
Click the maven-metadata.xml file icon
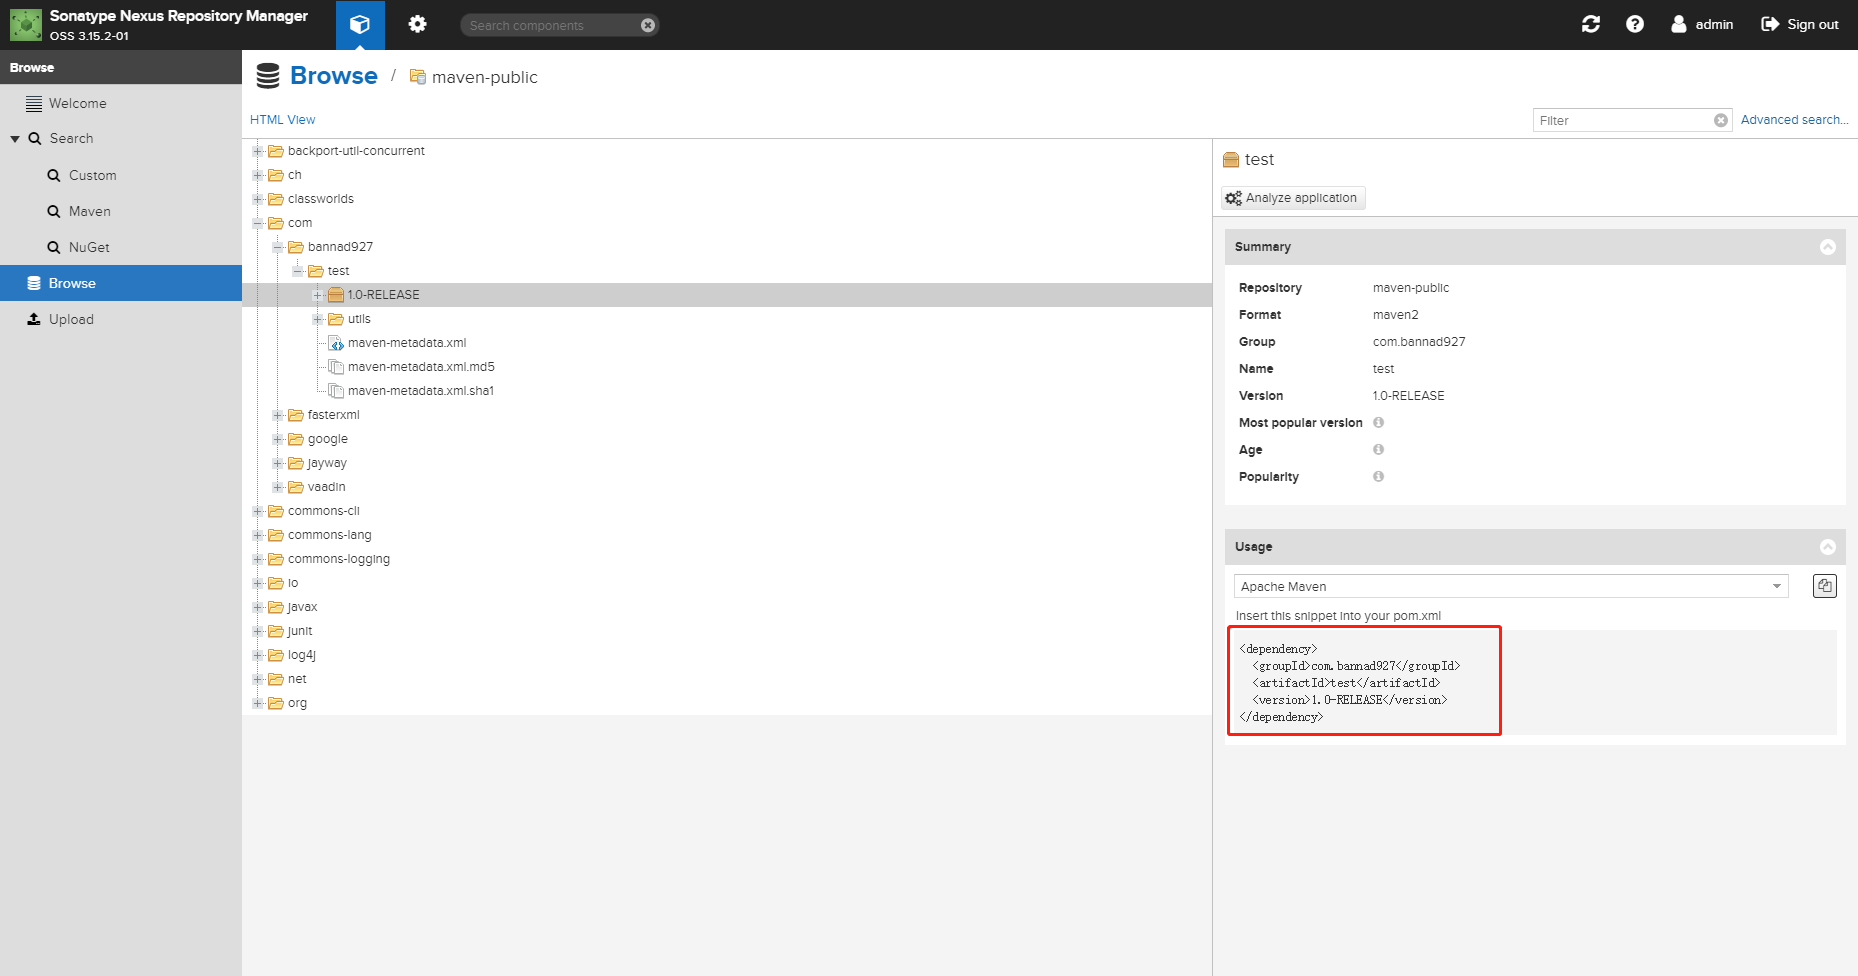coord(336,343)
